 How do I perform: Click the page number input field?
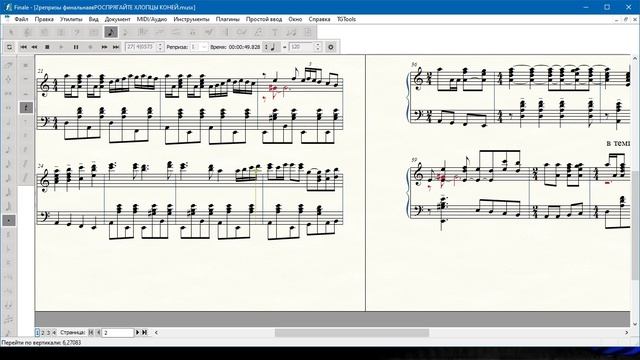tap(118, 333)
